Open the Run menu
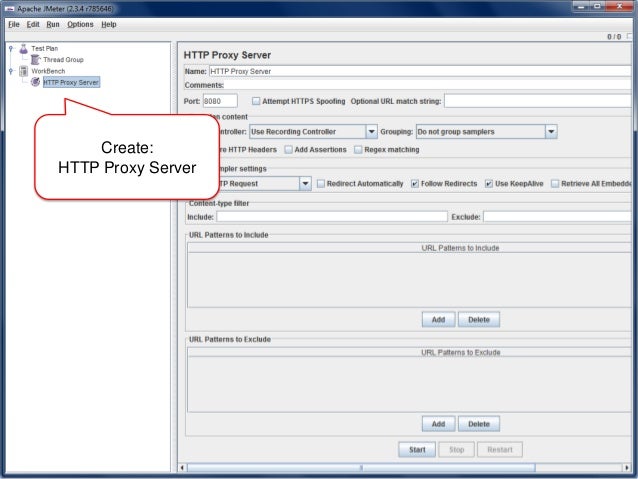This screenshot has height=479, width=638. pos(52,24)
